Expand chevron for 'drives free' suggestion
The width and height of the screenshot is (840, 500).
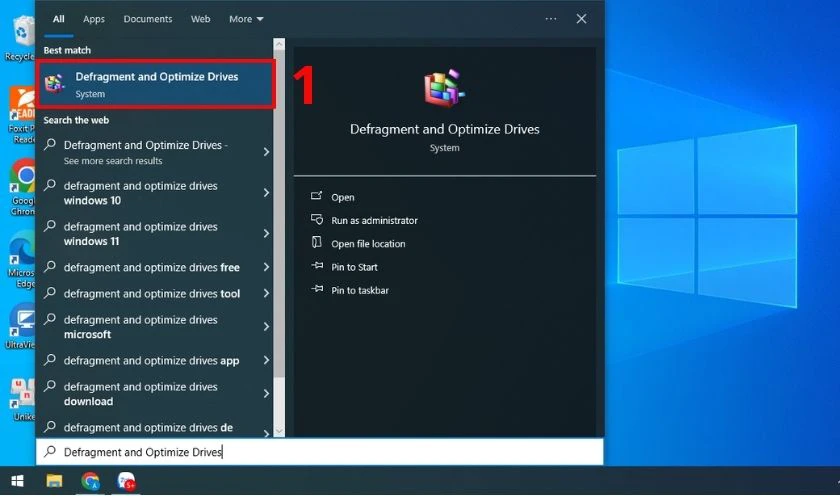266,267
